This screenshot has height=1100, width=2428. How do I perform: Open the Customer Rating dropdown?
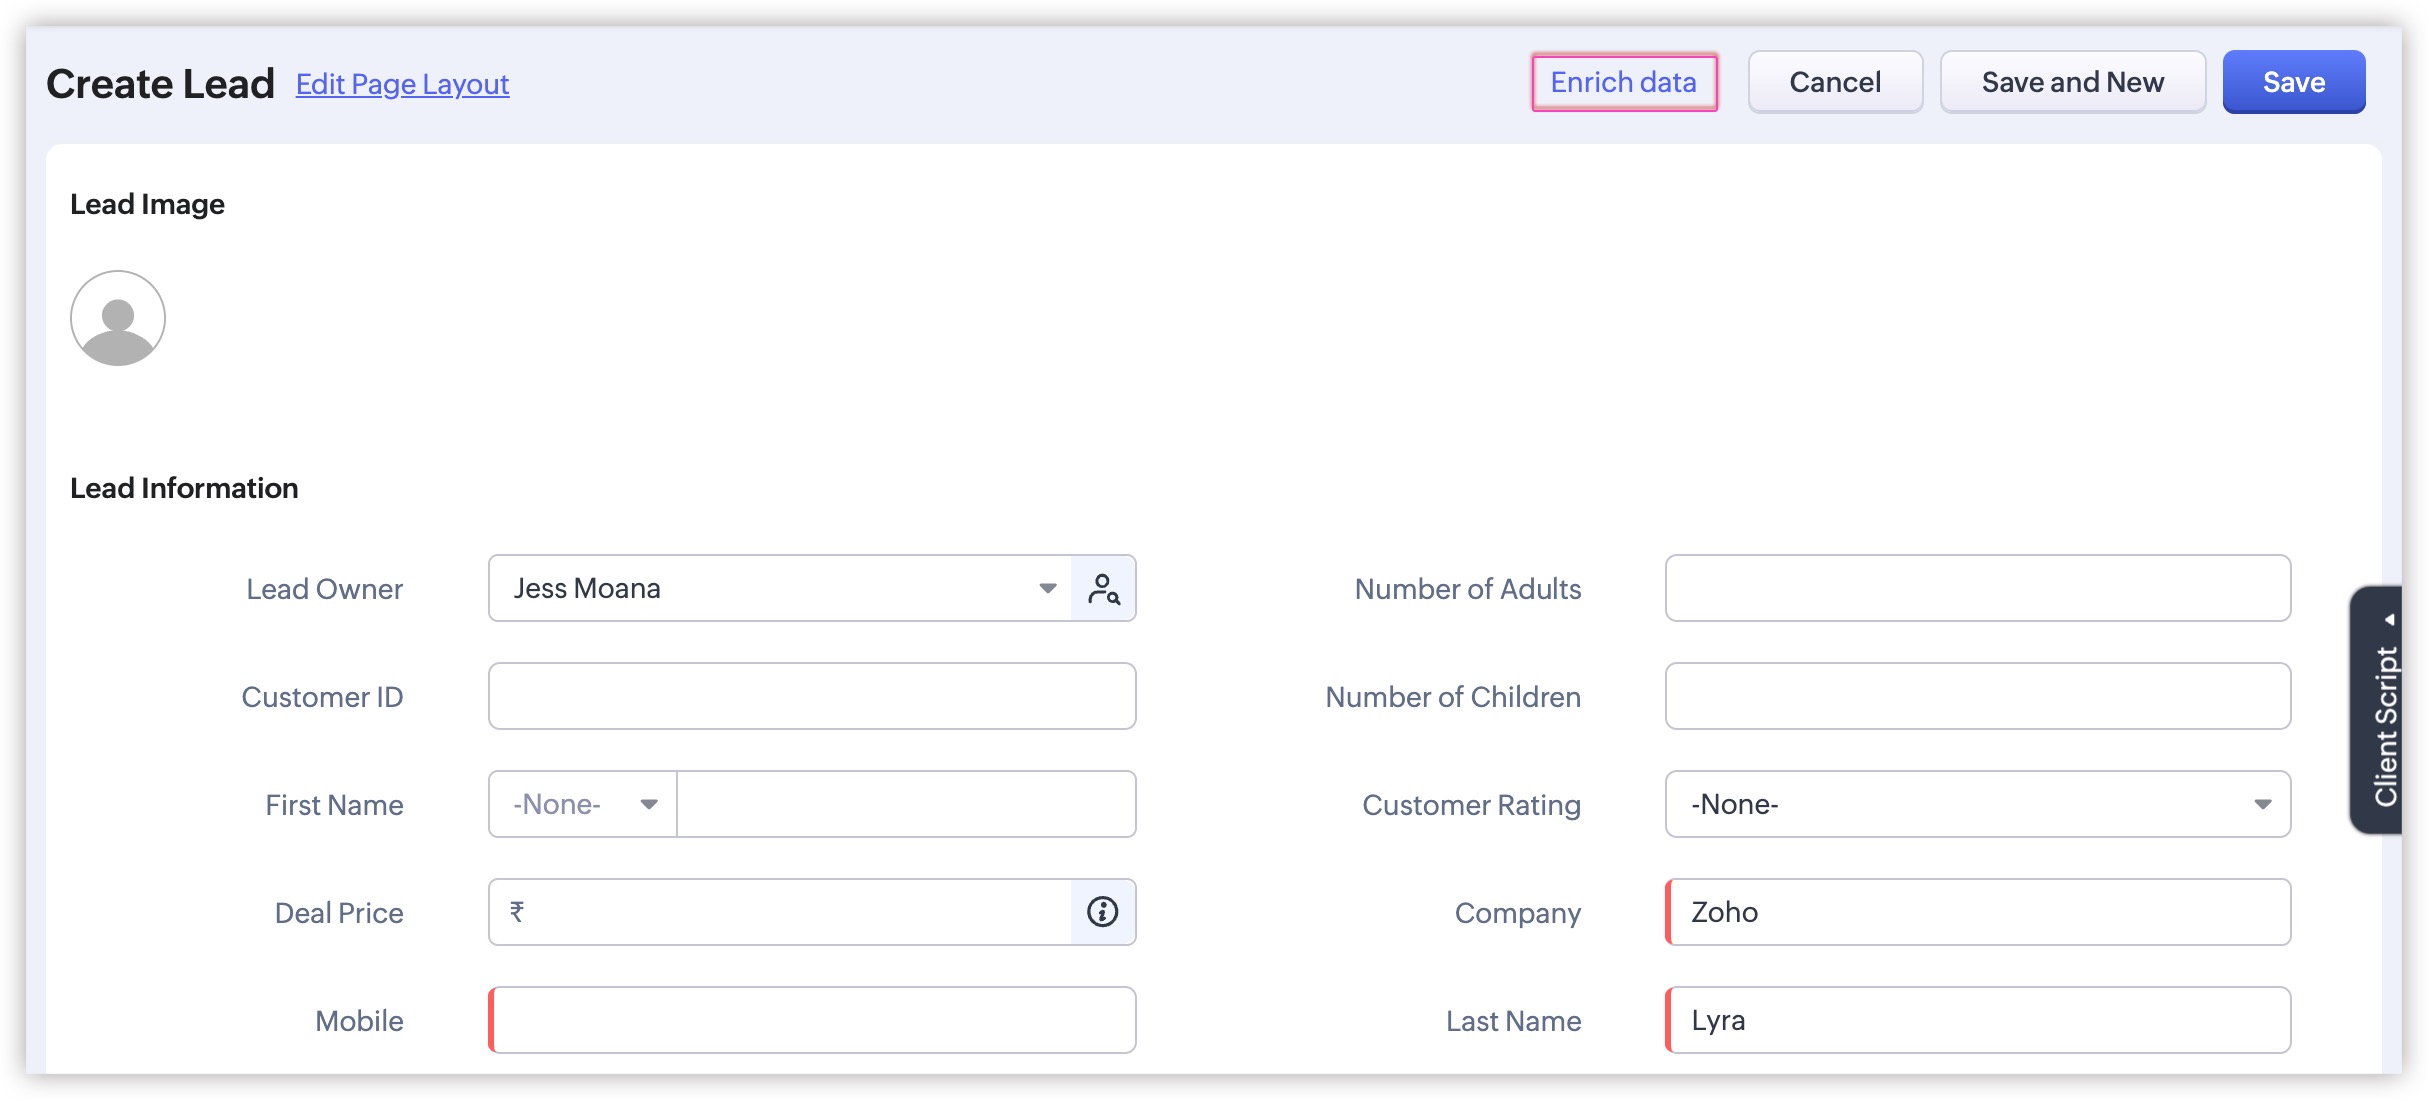[x=1977, y=805]
